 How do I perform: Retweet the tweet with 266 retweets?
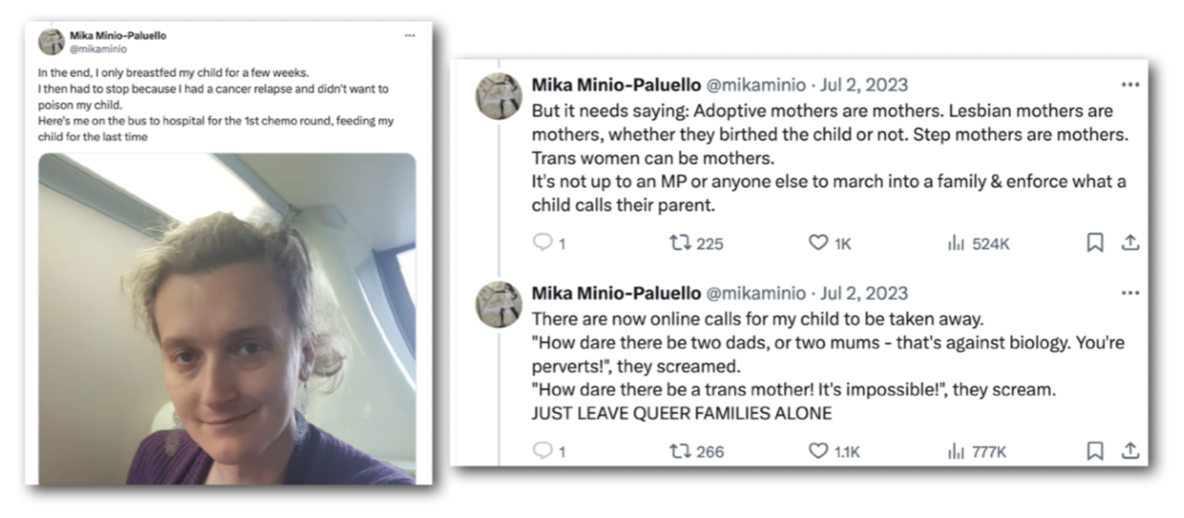(x=679, y=451)
